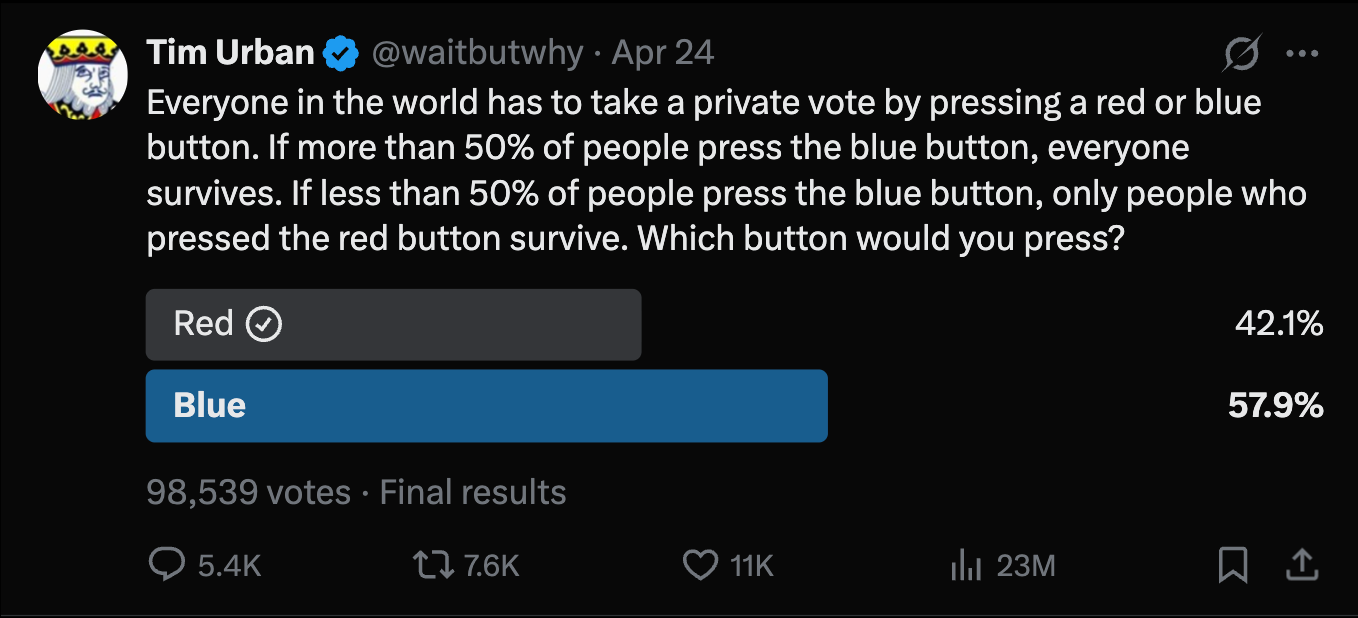Viewport: 1358px width, 618px height.
Task: Click the 98,539 votes count text
Action: pyautogui.click(x=248, y=492)
